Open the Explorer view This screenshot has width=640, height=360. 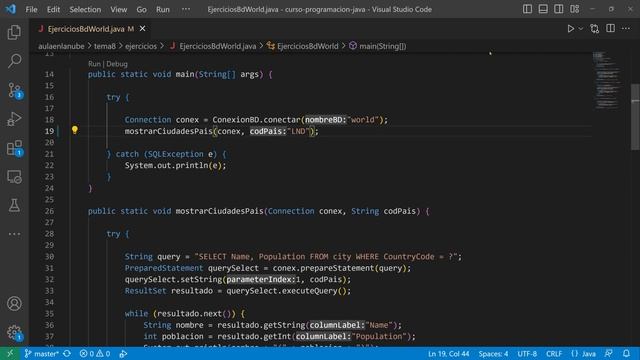14,32
